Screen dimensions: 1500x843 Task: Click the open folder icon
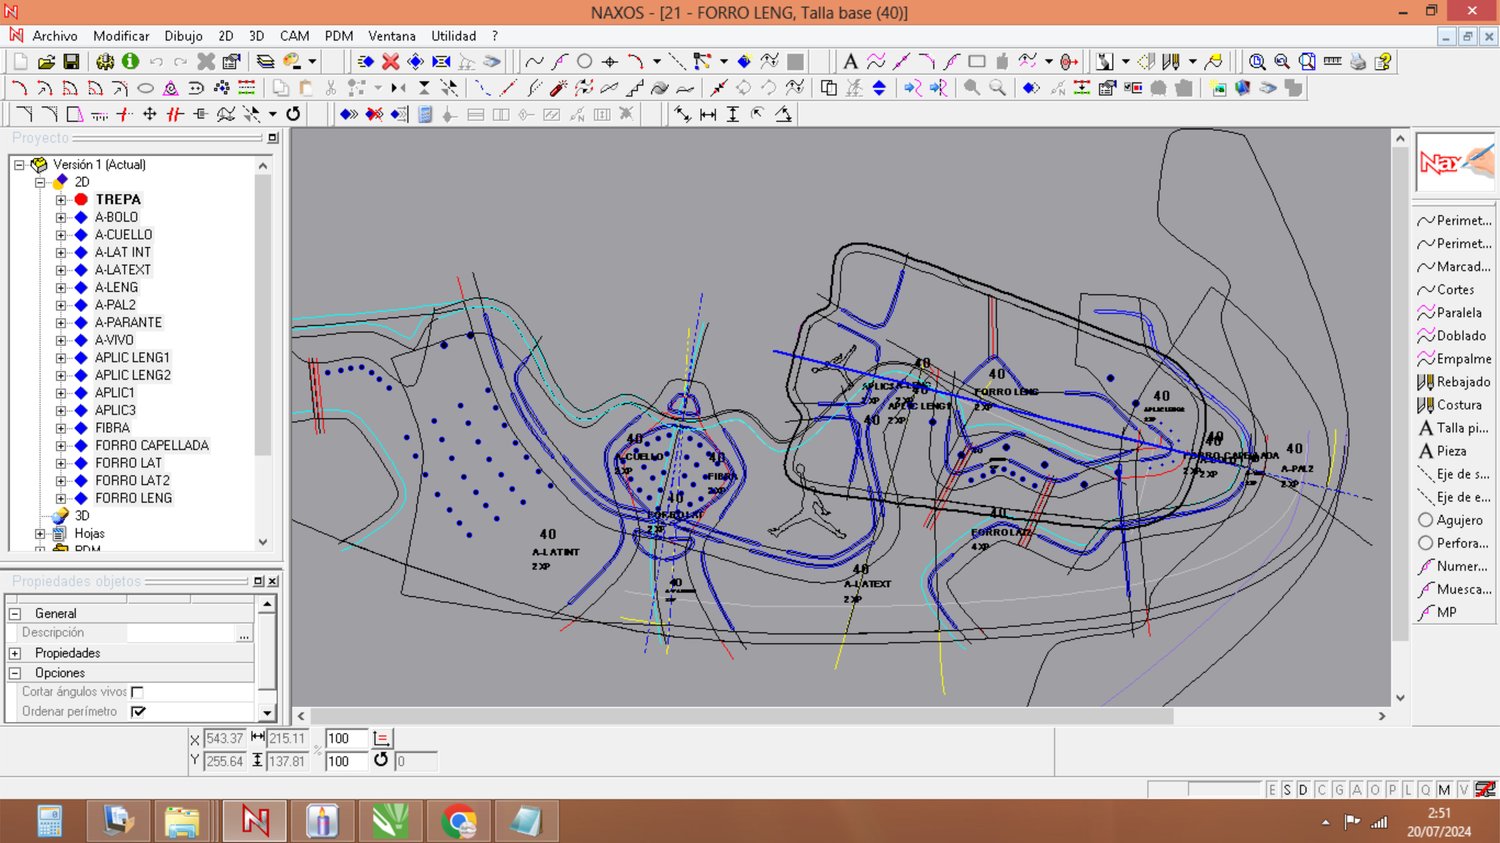point(46,62)
